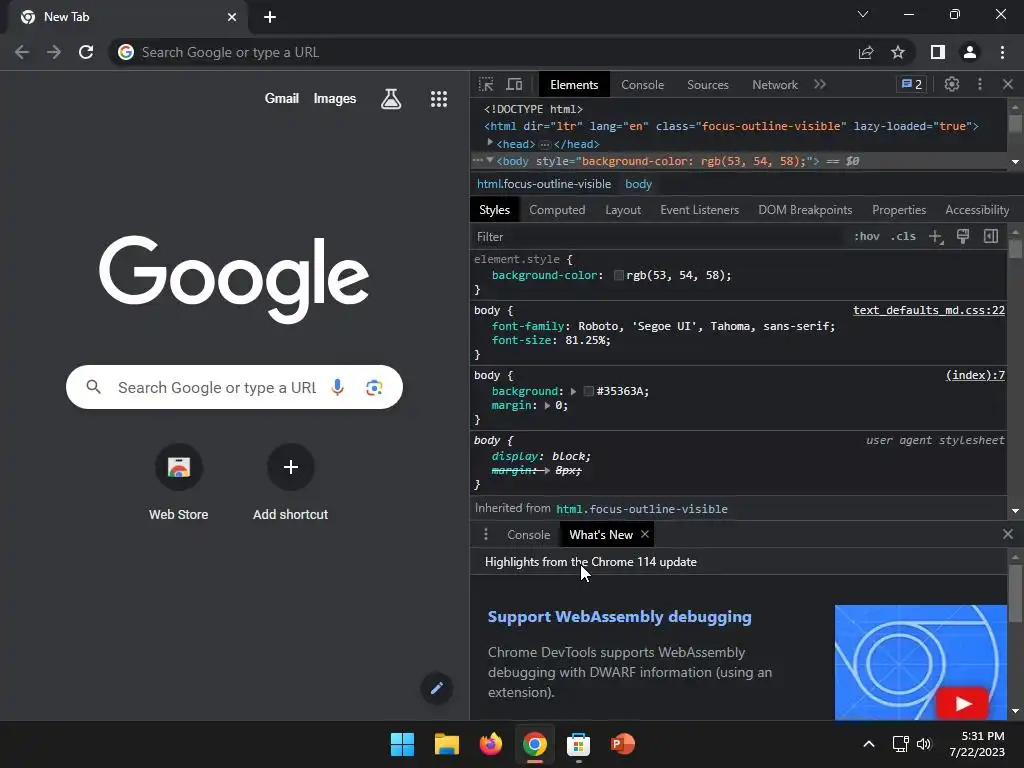Click the voice search microphone icon

[x=337, y=387]
